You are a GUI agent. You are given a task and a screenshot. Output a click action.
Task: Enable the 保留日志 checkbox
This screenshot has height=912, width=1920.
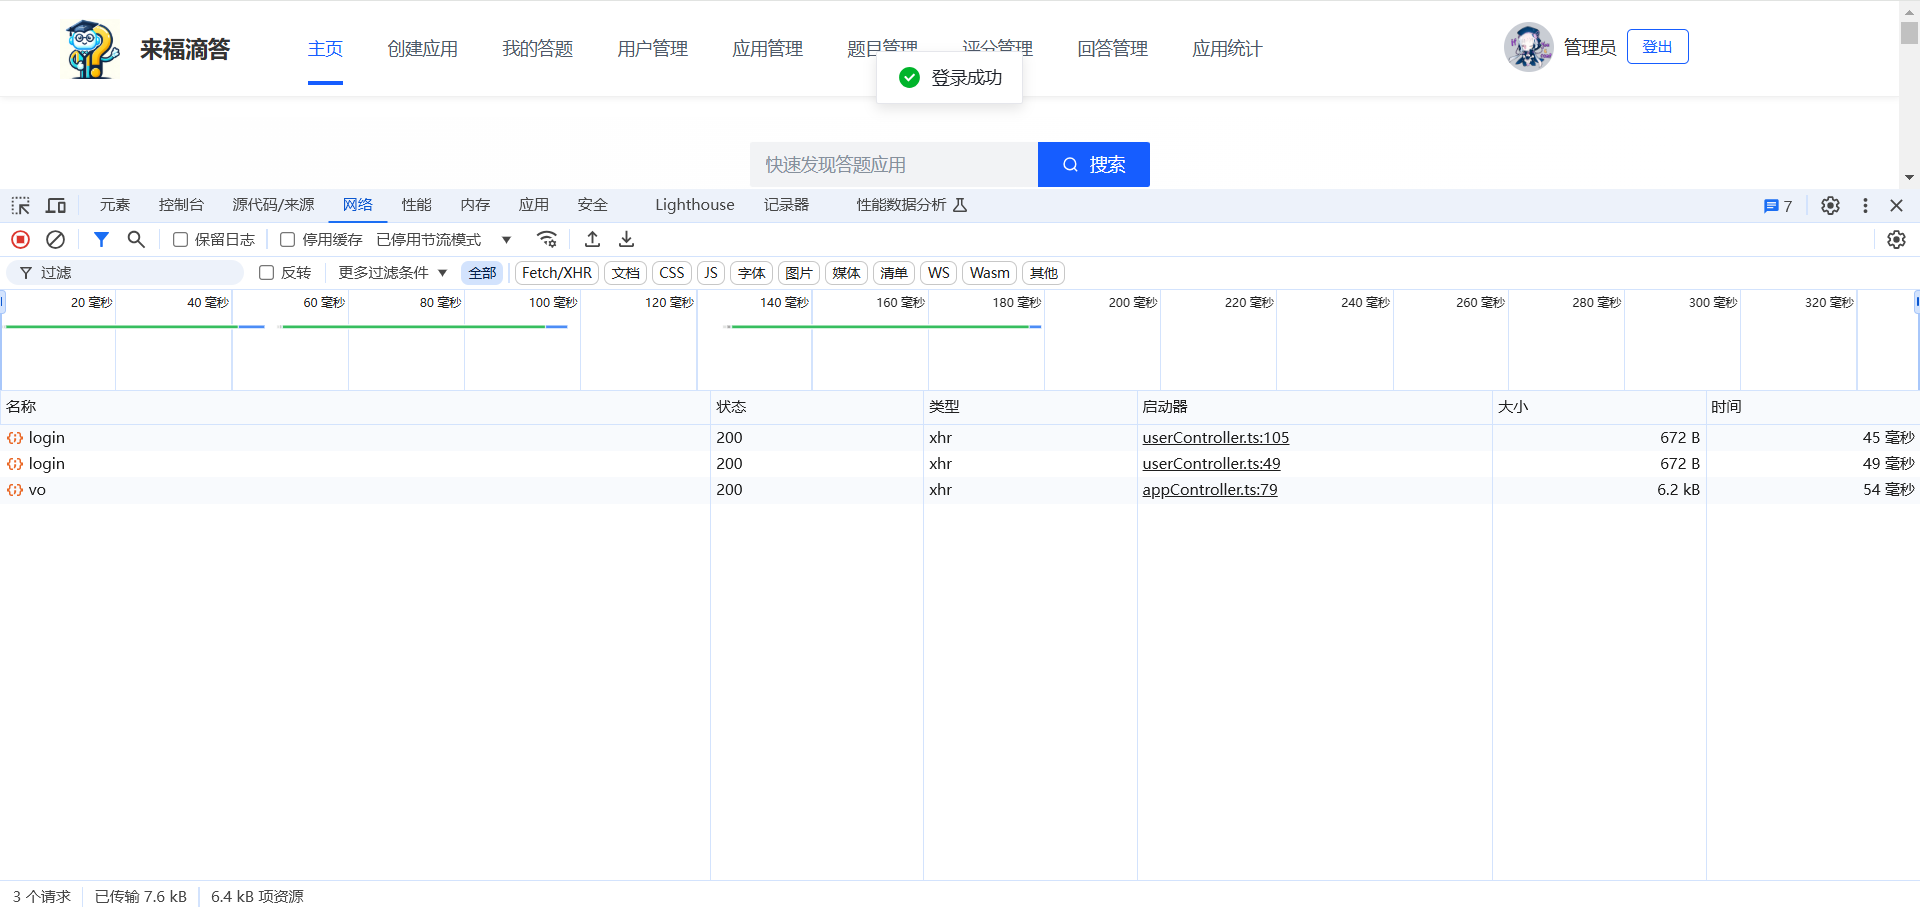181,240
